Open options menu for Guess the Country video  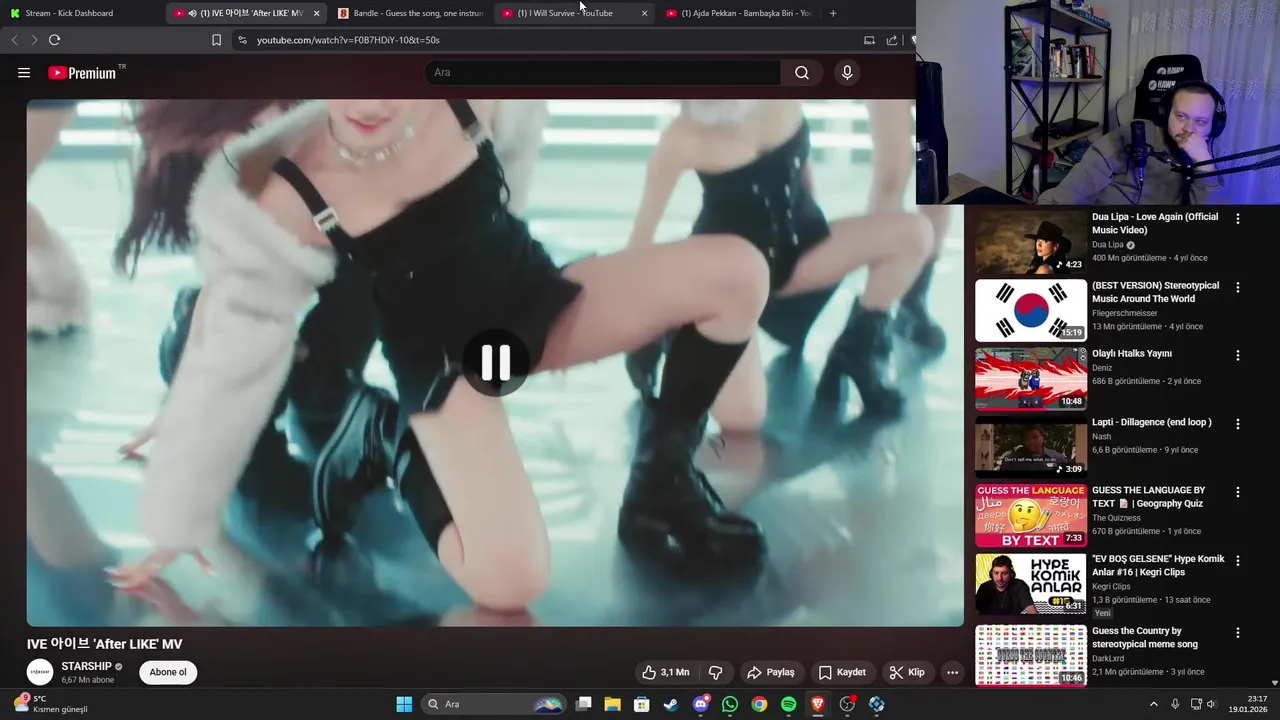coord(1237,633)
